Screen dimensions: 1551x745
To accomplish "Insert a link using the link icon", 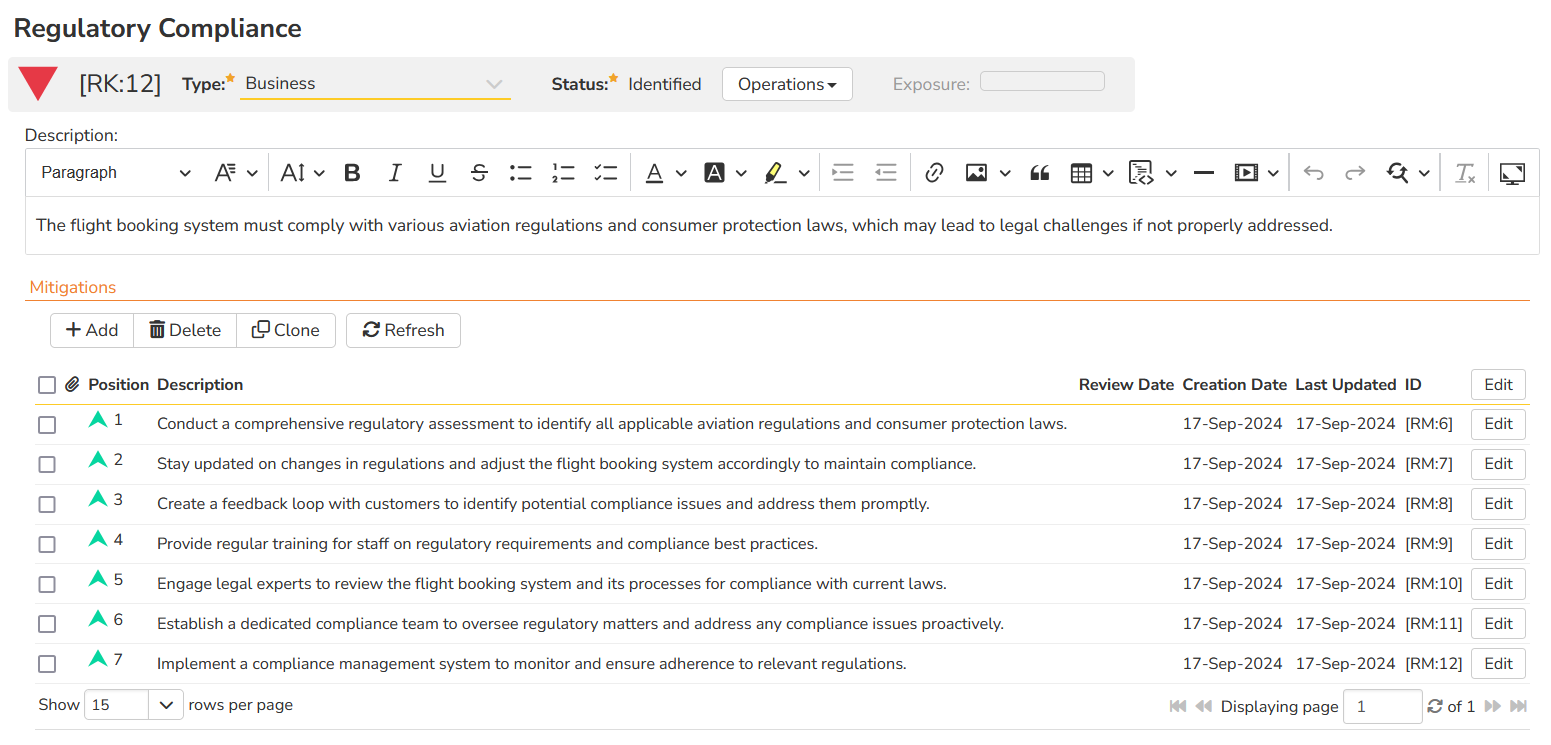I will [x=934, y=173].
